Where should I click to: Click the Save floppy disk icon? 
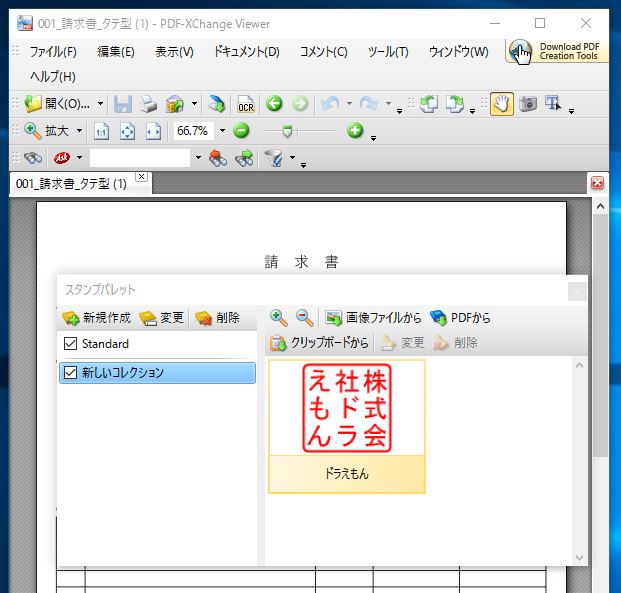[123, 105]
